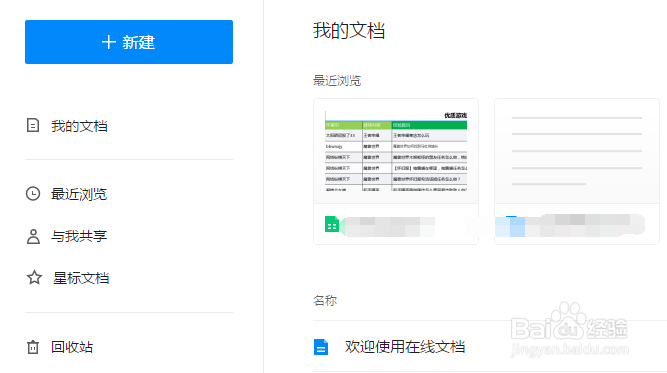The height and width of the screenshot is (373, 667).
Task: Click the star icon for 星标文档
Action: click(x=34, y=278)
